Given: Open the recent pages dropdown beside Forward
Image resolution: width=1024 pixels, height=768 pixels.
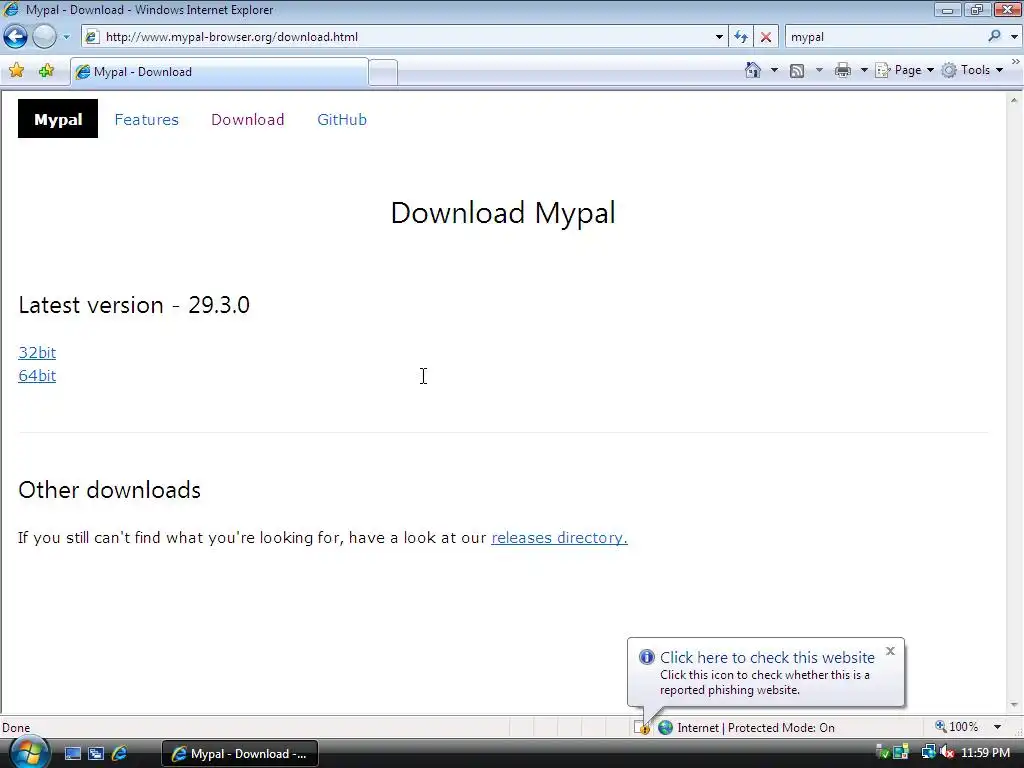Looking at the screenshot, I should pyautogui.click(x=66, y=37).
